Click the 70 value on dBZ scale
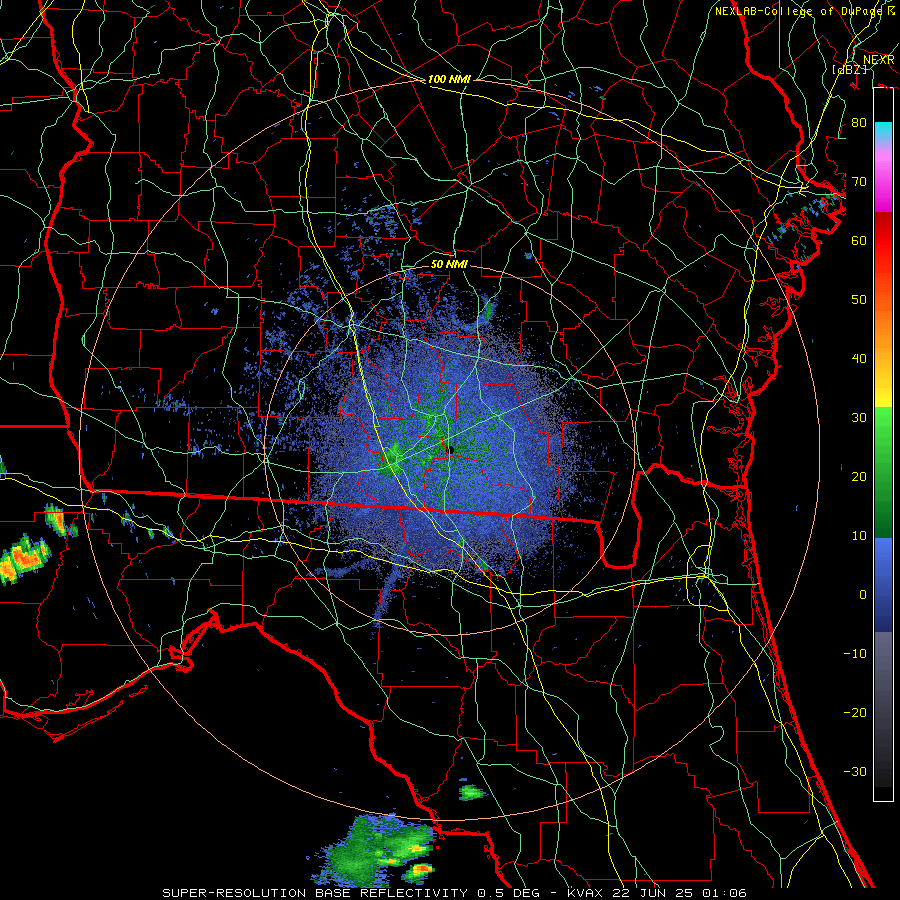This screenshot has height=900, width=900. pos(859,182)
